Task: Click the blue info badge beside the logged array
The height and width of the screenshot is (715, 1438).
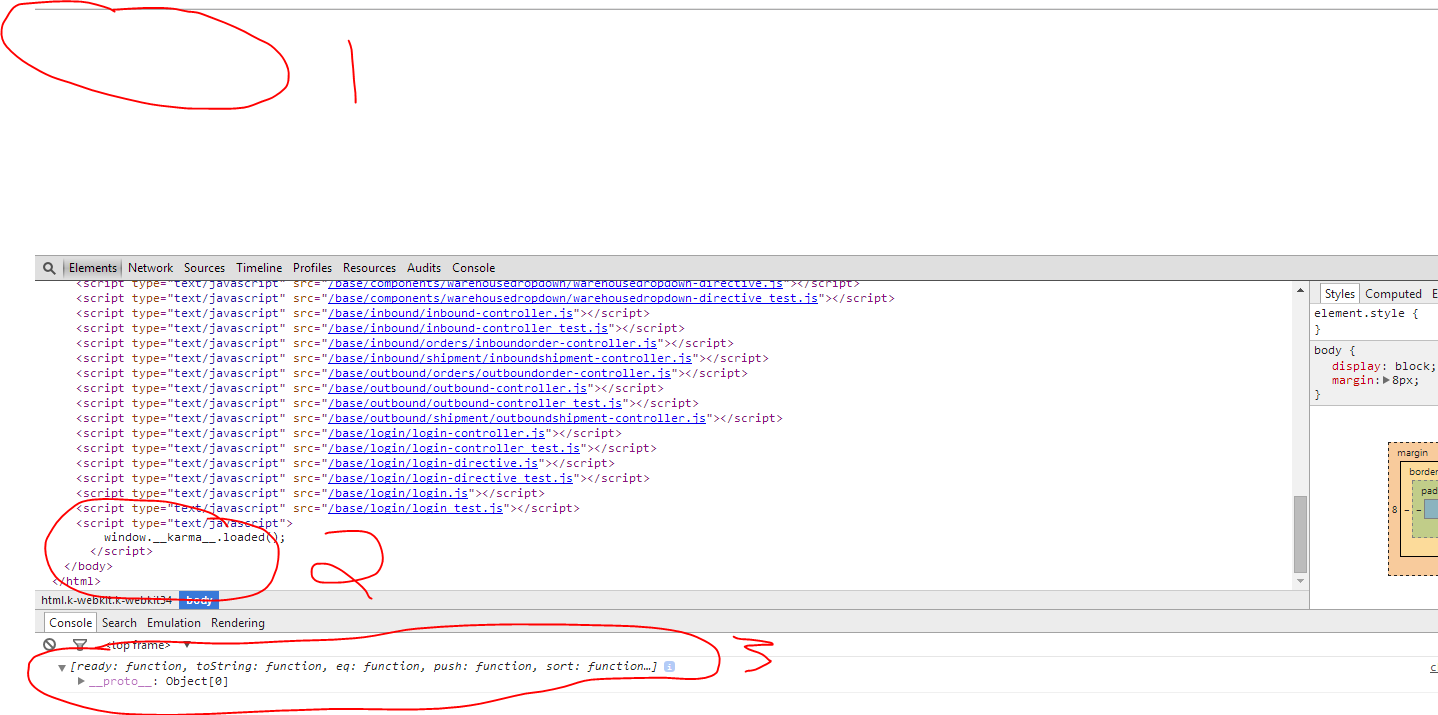Action: (669, 666)
